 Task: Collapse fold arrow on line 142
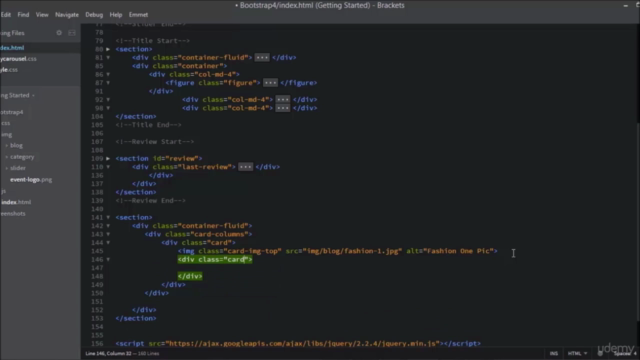(x=108, y=226)
